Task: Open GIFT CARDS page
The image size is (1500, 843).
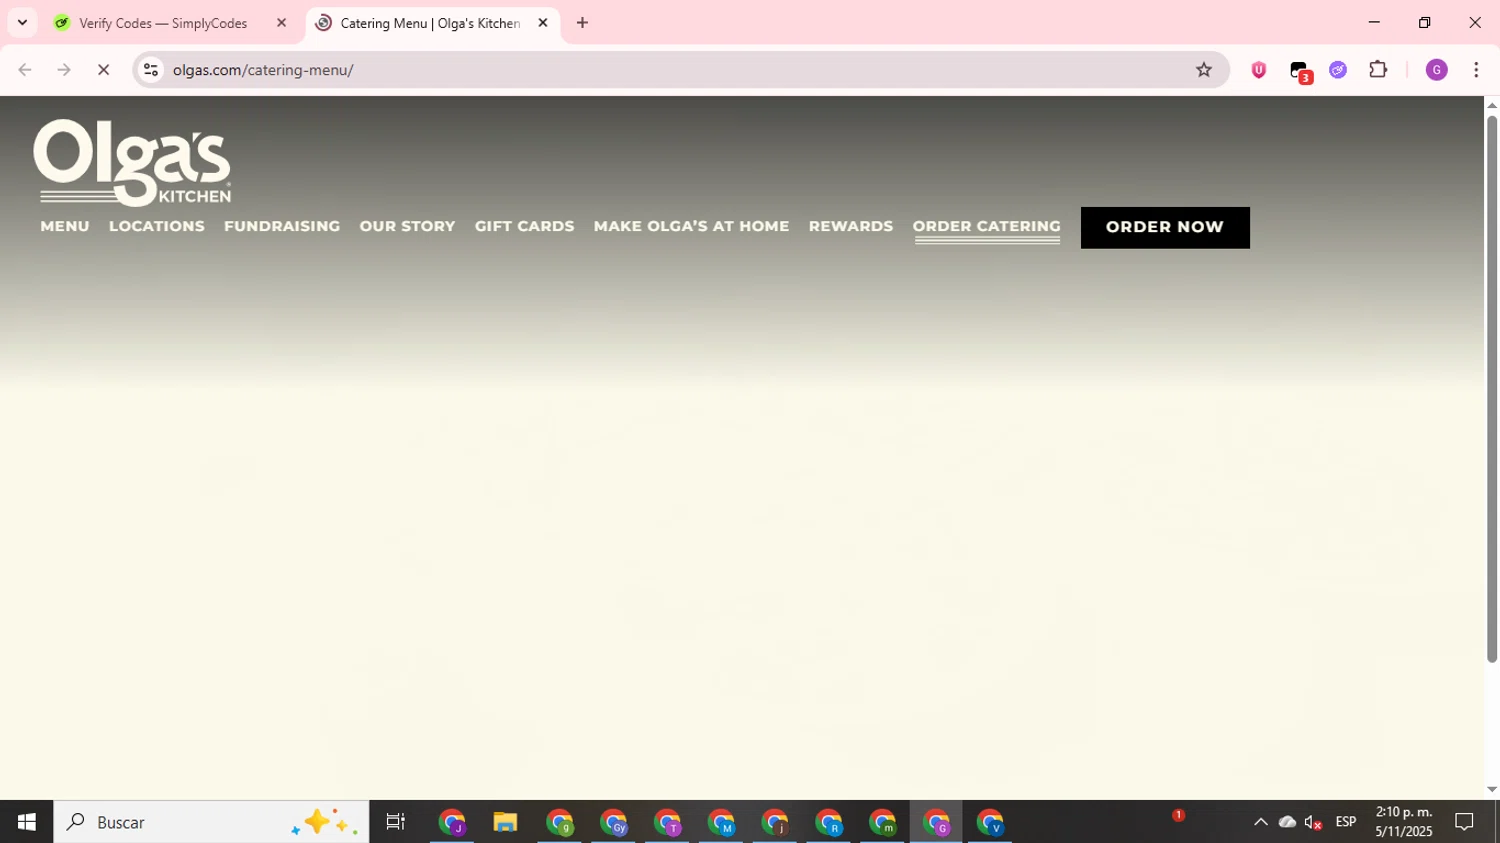Action: (524, 226)
